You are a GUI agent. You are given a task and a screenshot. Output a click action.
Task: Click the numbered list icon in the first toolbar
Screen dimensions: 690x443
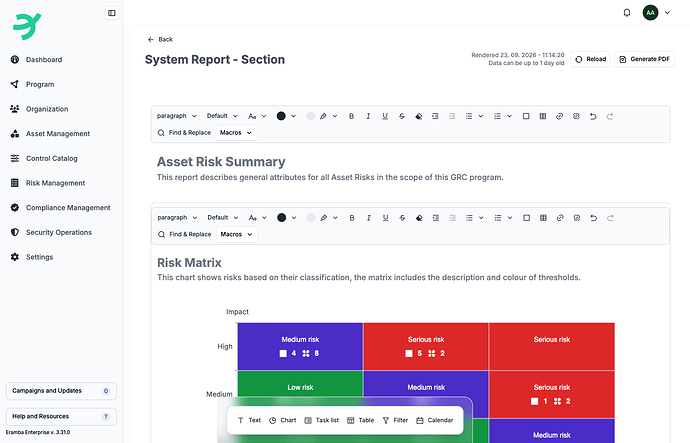pos(497,116)
